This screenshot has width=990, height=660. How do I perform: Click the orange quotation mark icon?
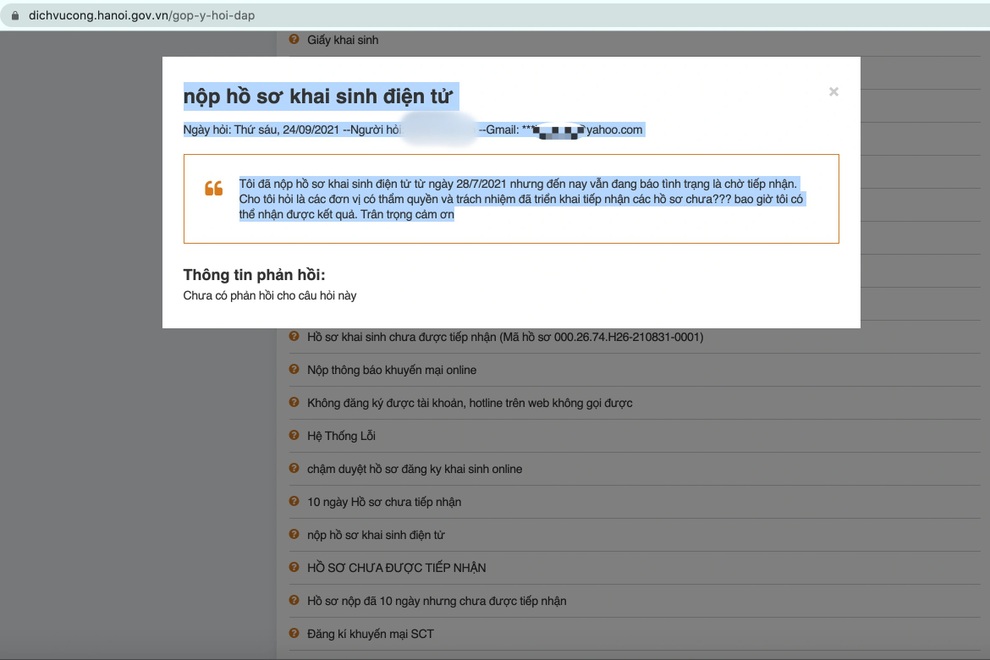pos(213,188)
